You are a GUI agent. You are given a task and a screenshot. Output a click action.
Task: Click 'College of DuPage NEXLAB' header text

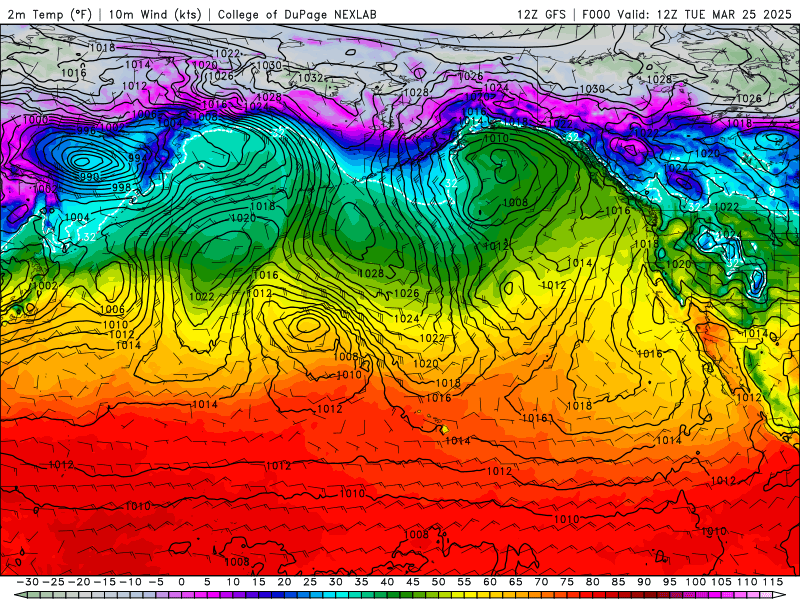[x=297, y=14]
